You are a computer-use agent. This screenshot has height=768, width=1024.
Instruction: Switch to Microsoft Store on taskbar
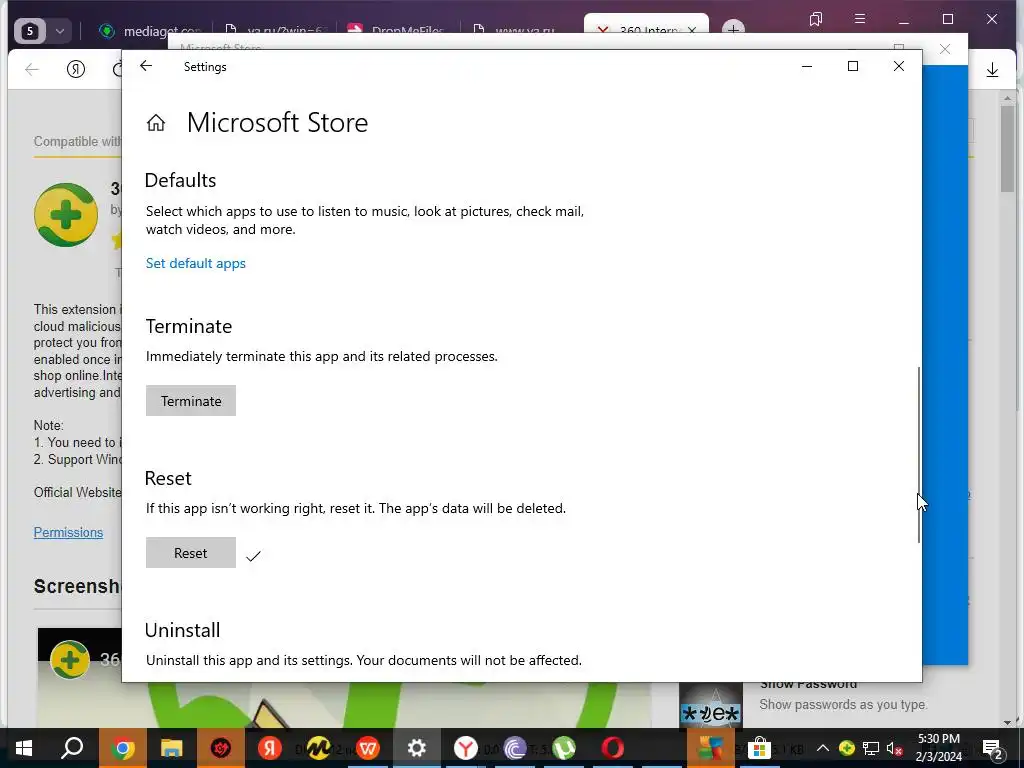click(x=759, y=748)
